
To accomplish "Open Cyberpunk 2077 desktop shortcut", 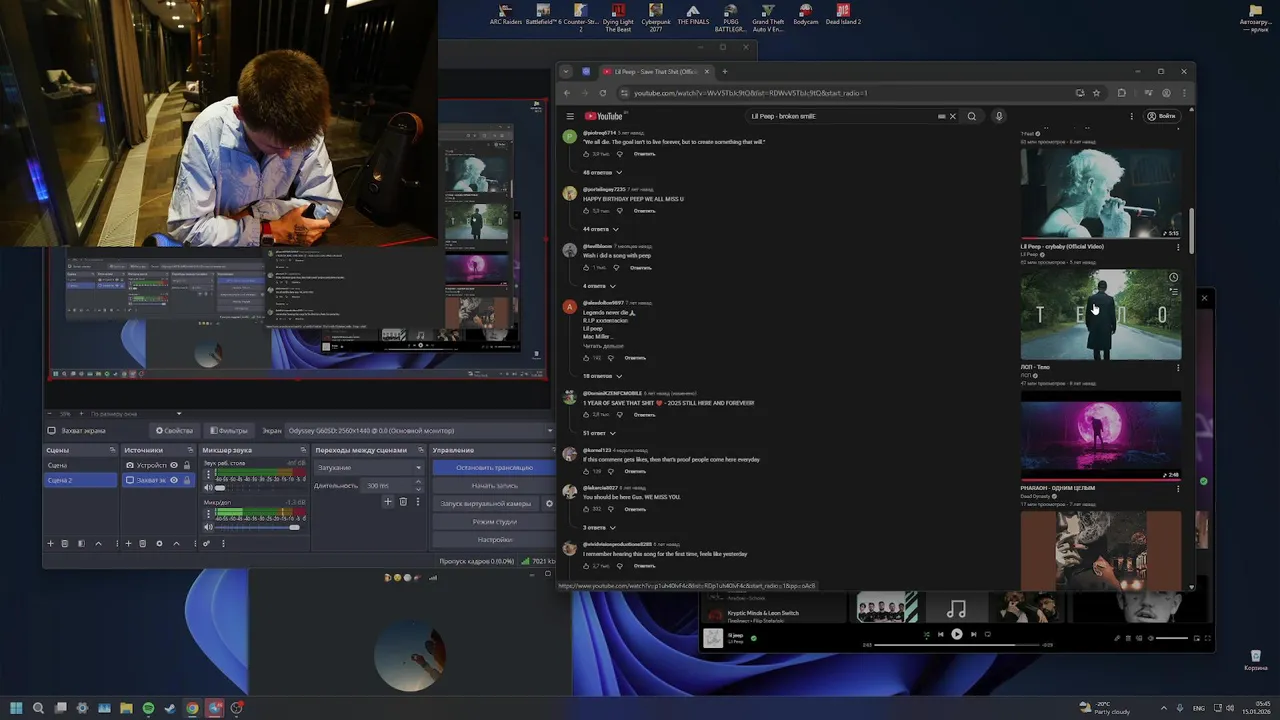I will point(656,16).
